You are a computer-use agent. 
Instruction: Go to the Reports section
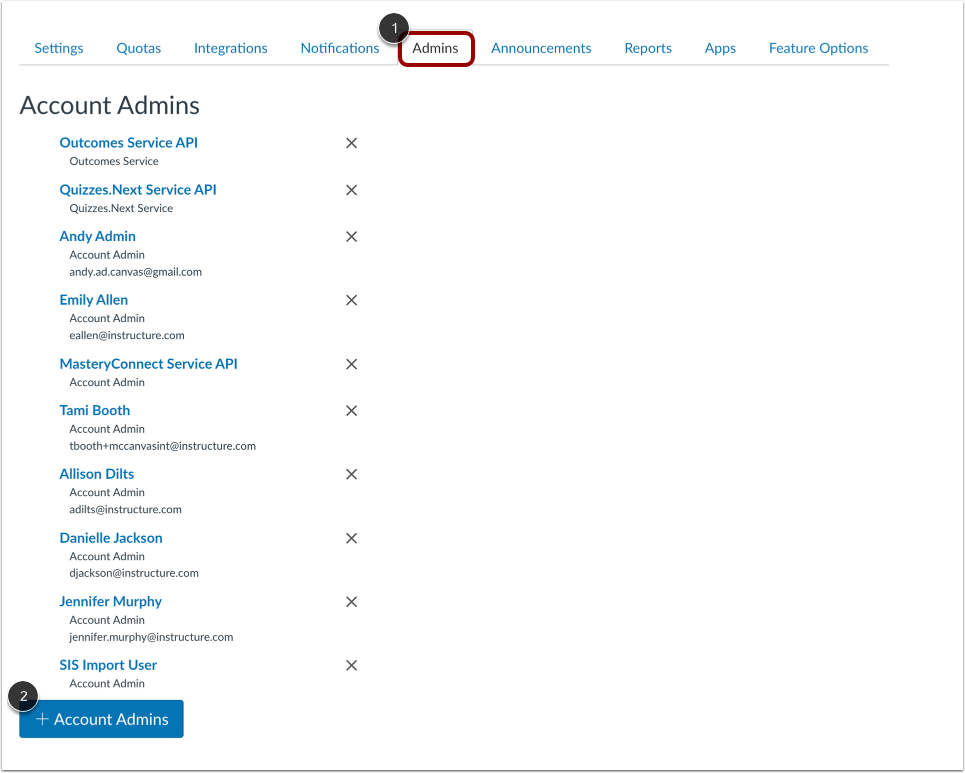[x=648, y=48]
